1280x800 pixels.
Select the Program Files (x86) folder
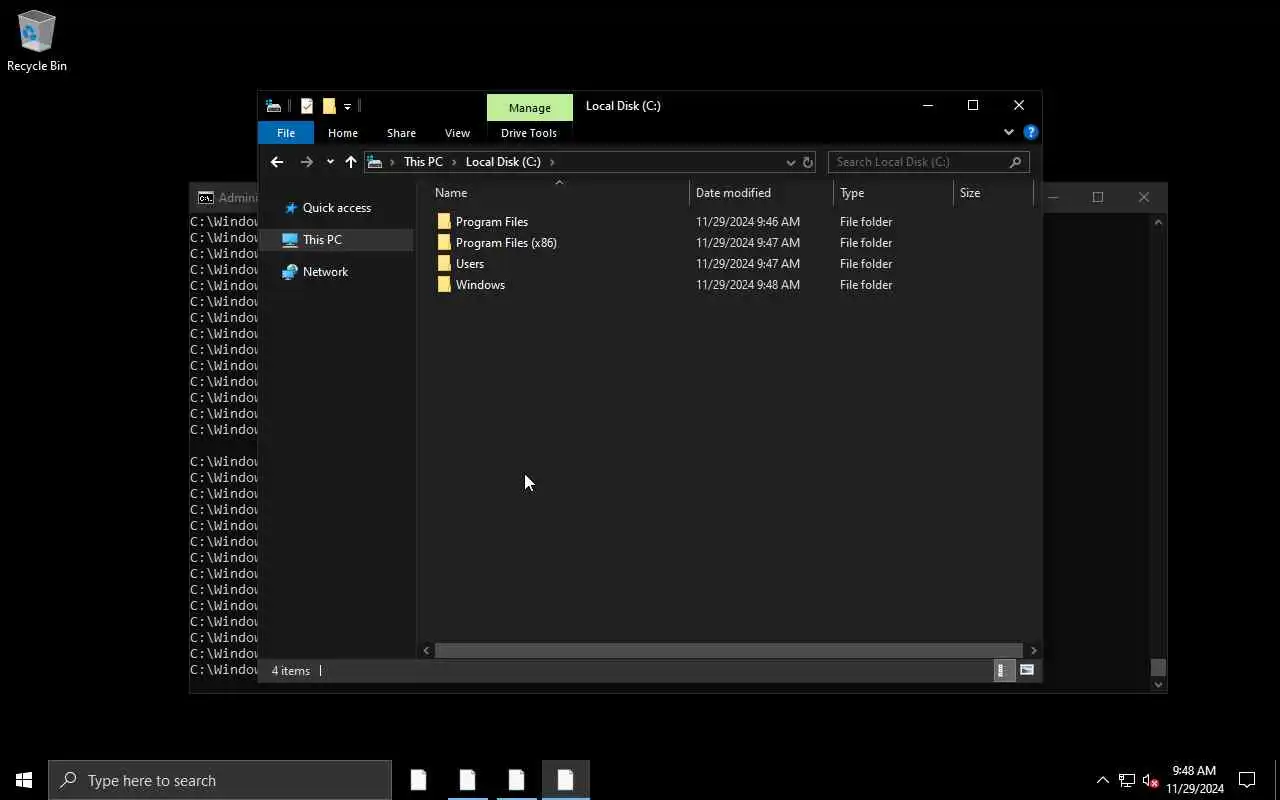pos(506,243)
